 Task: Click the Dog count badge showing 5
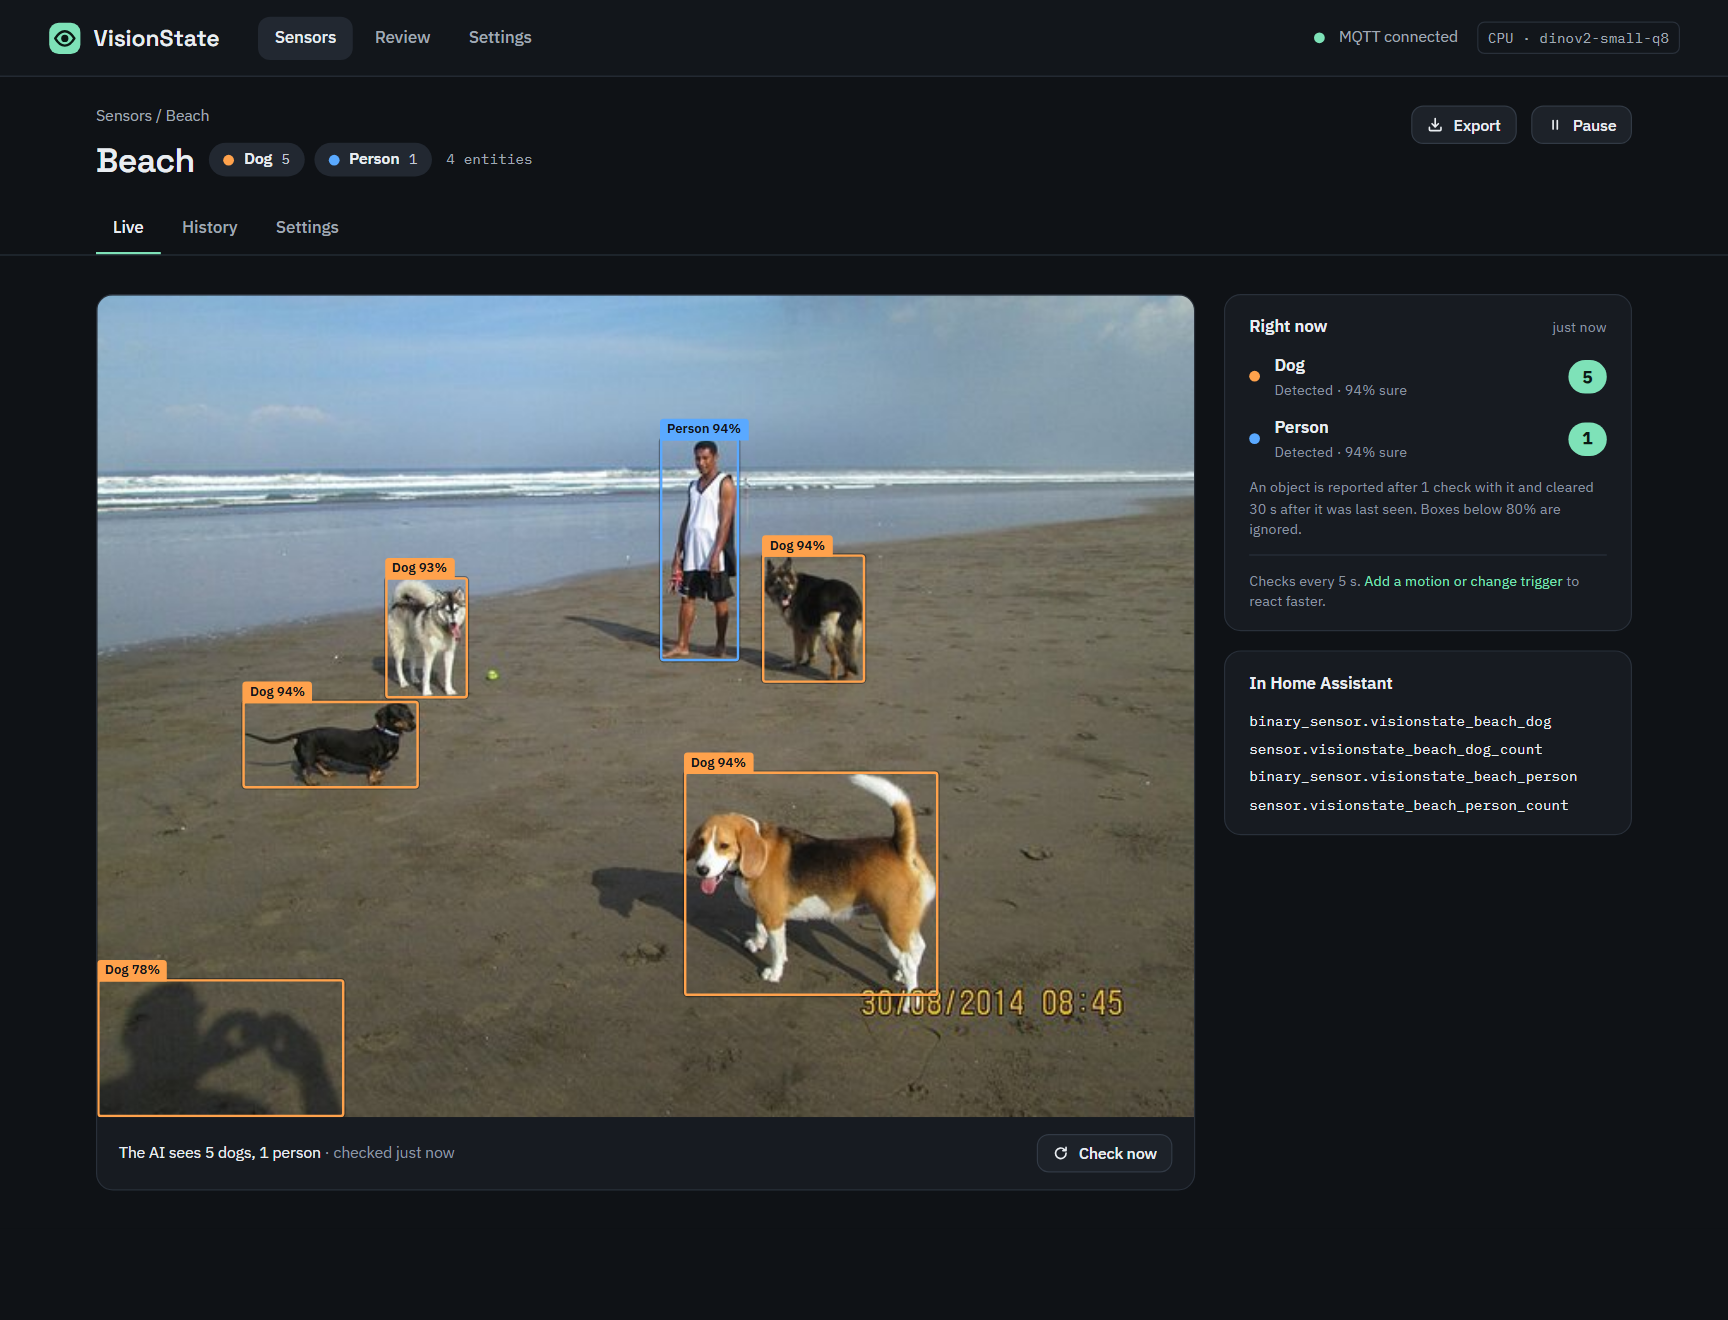1587,377
